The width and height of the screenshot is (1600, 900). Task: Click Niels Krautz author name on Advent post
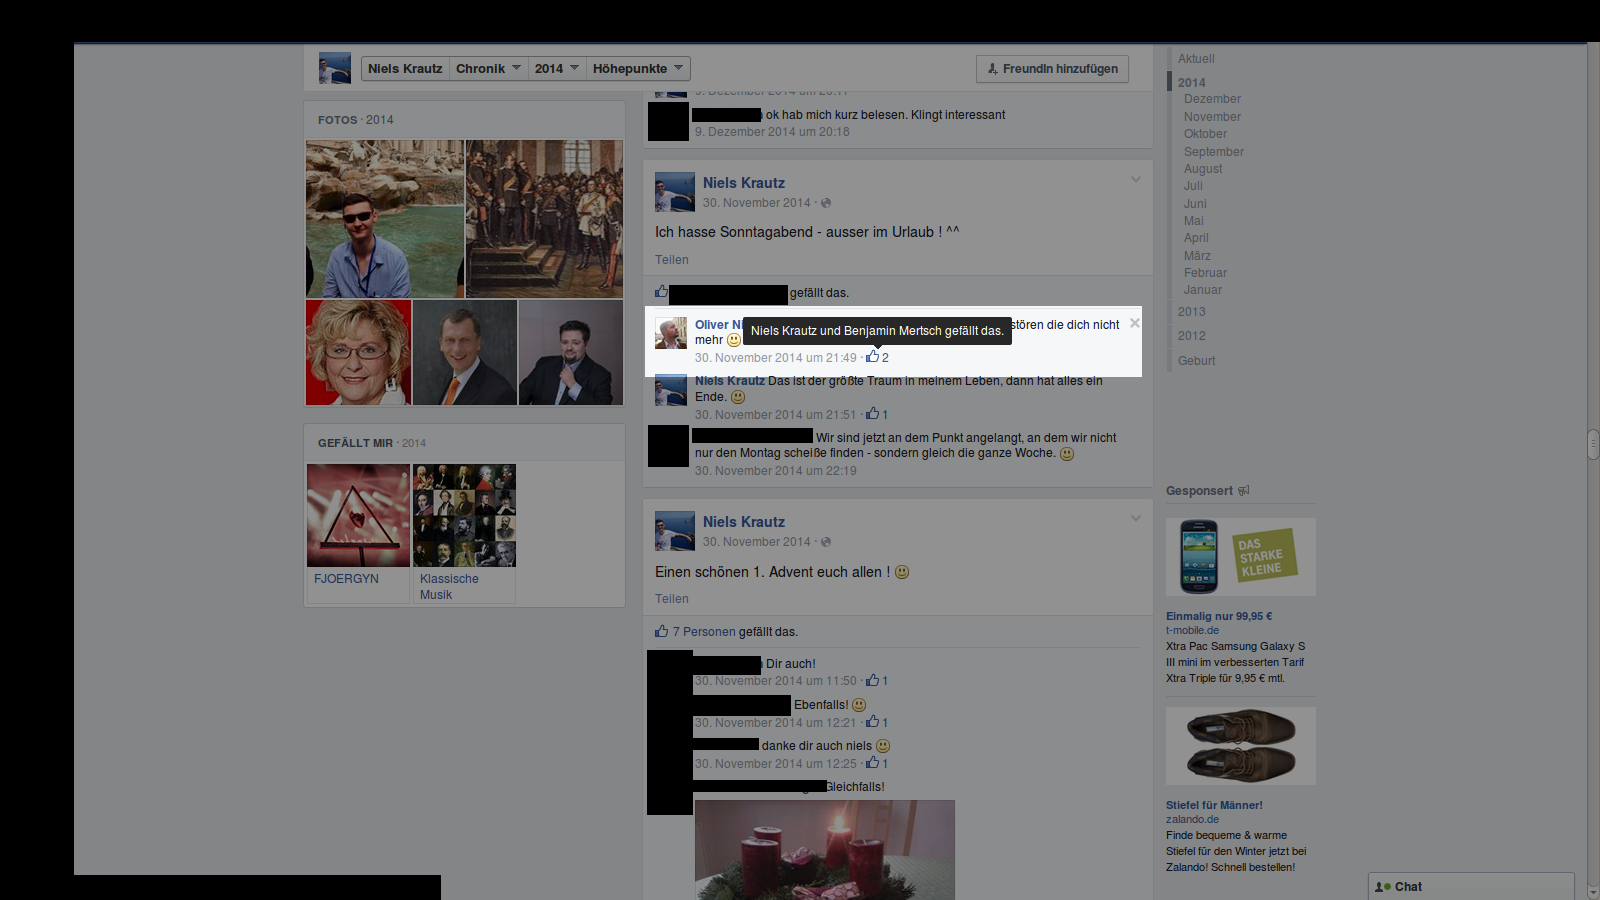click(x=744, y=522)
